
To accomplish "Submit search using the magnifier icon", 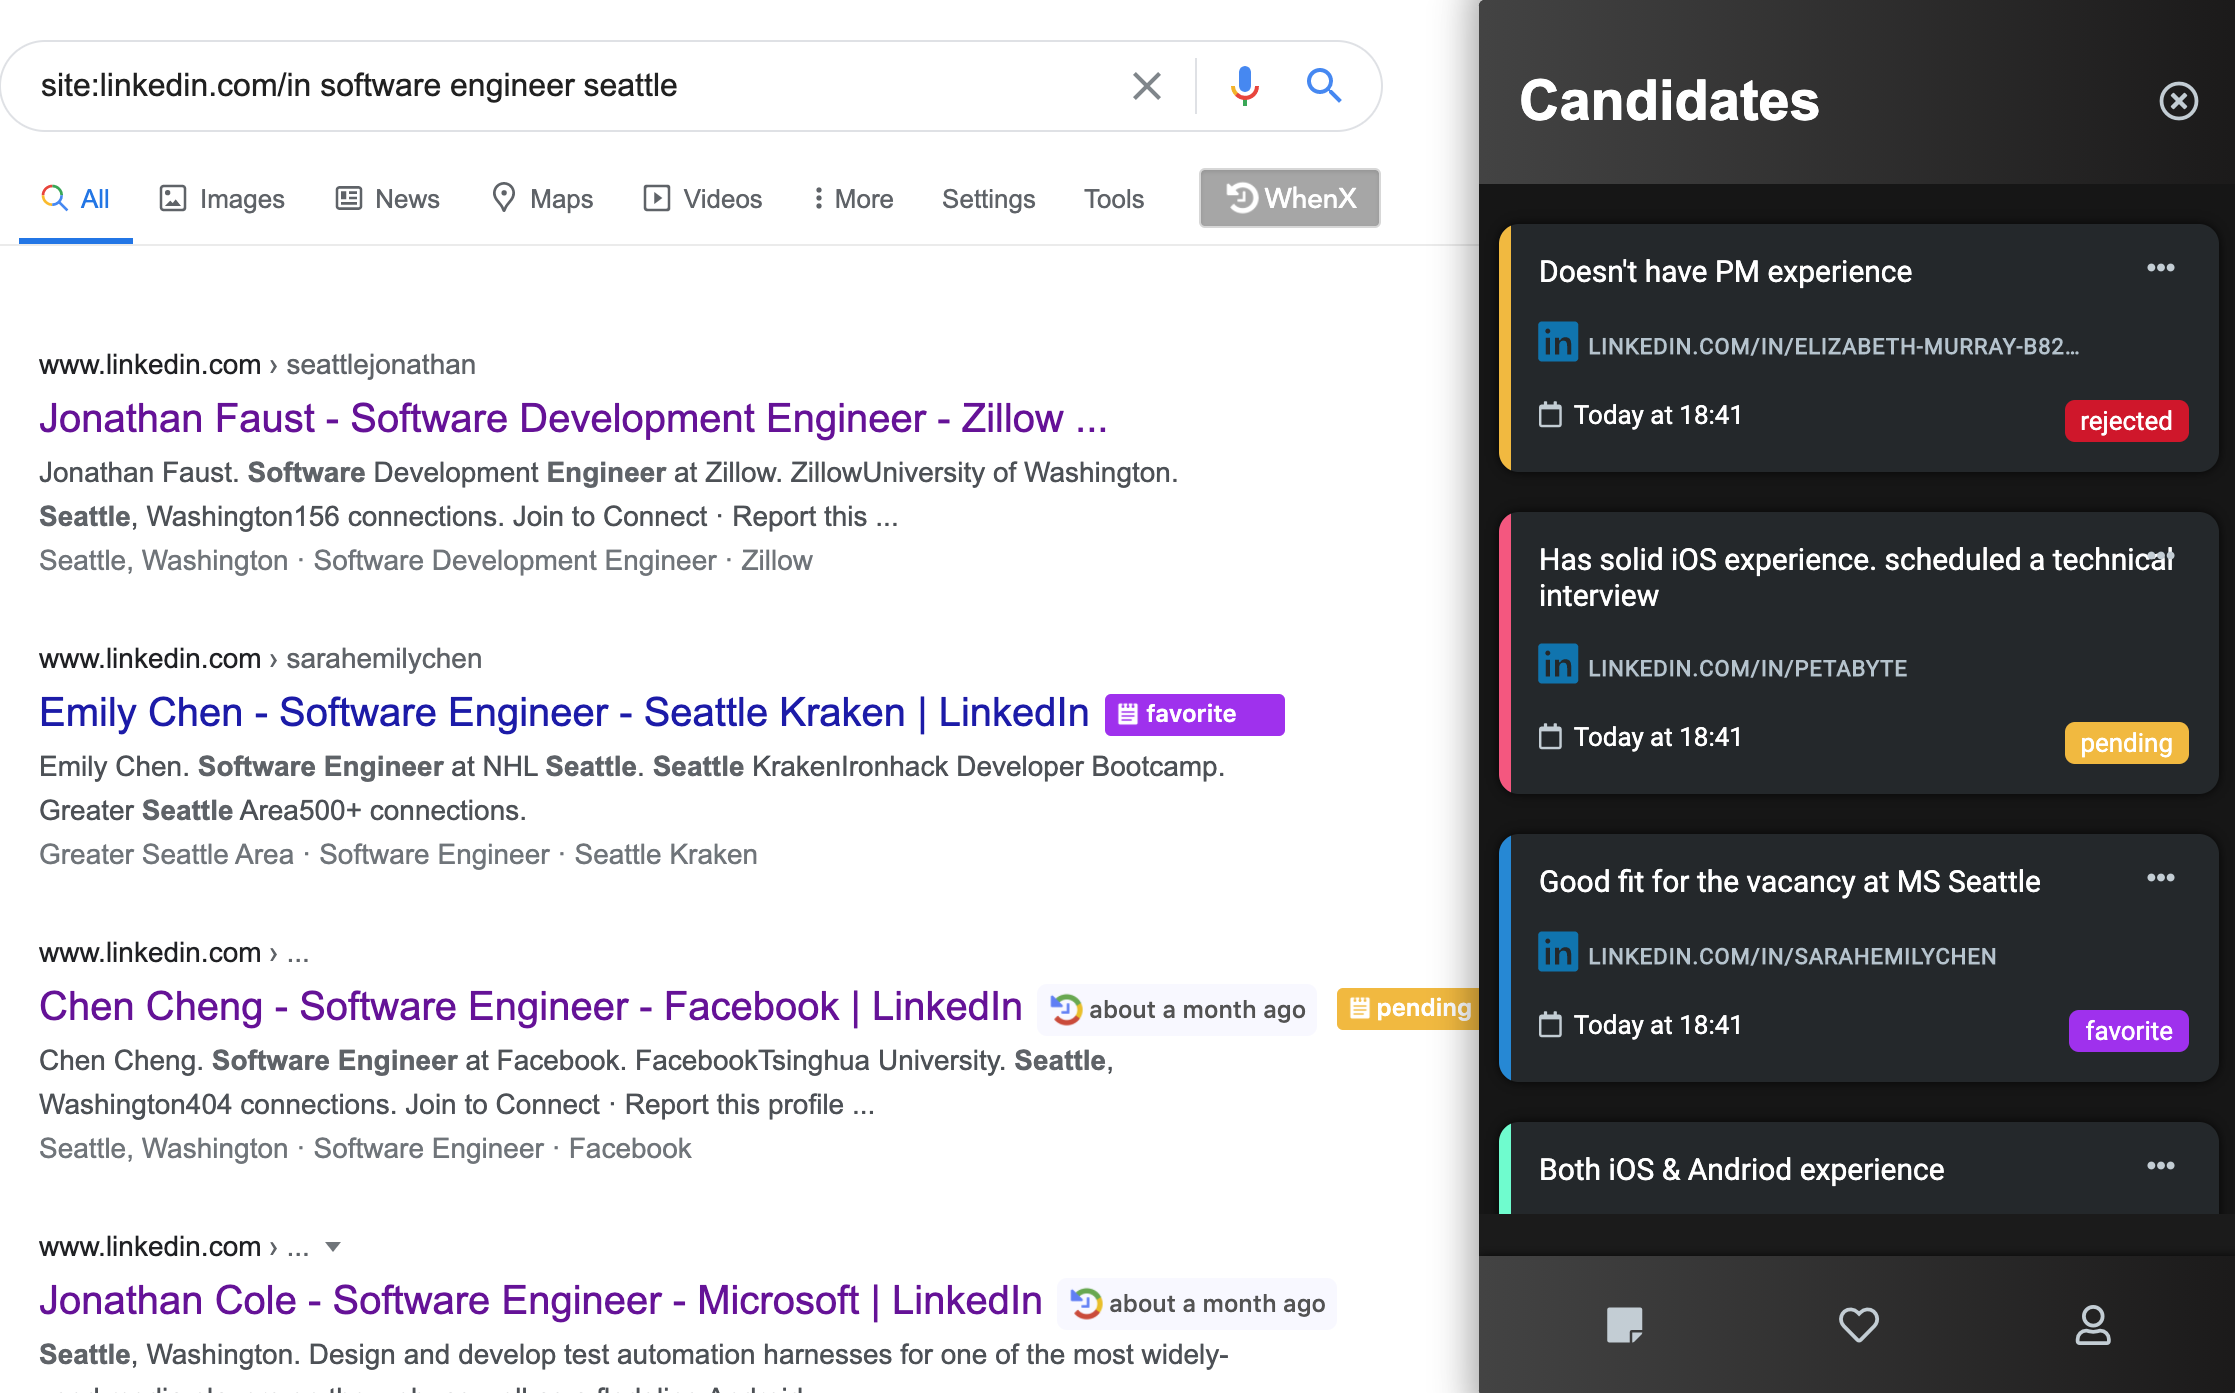I will pyautogui.click(x=1324, y=86).
